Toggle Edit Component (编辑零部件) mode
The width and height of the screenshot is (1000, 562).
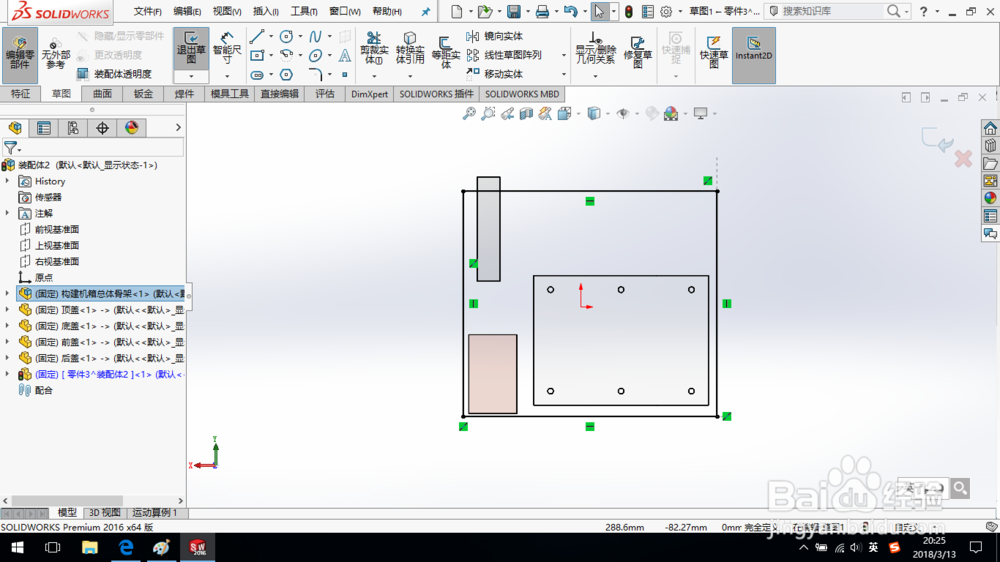tap(20, 55)
